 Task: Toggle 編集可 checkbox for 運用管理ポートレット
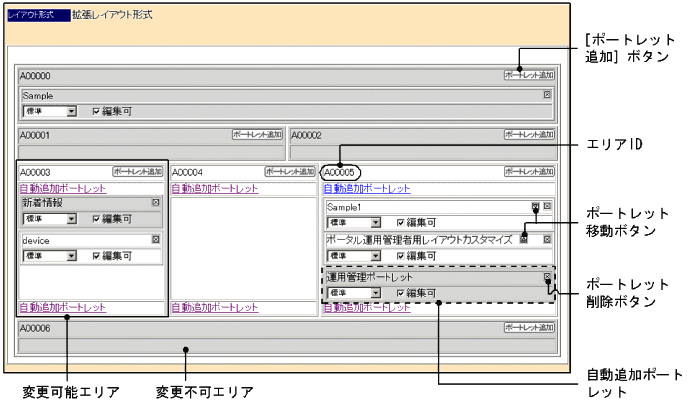click(400, 293)
